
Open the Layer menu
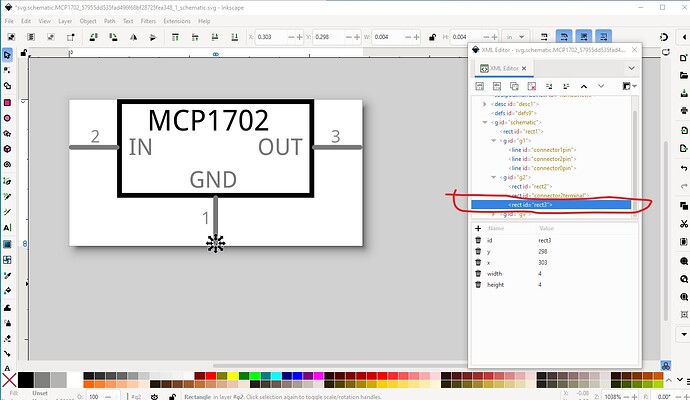pyautogui.click(x=65, y=21)
